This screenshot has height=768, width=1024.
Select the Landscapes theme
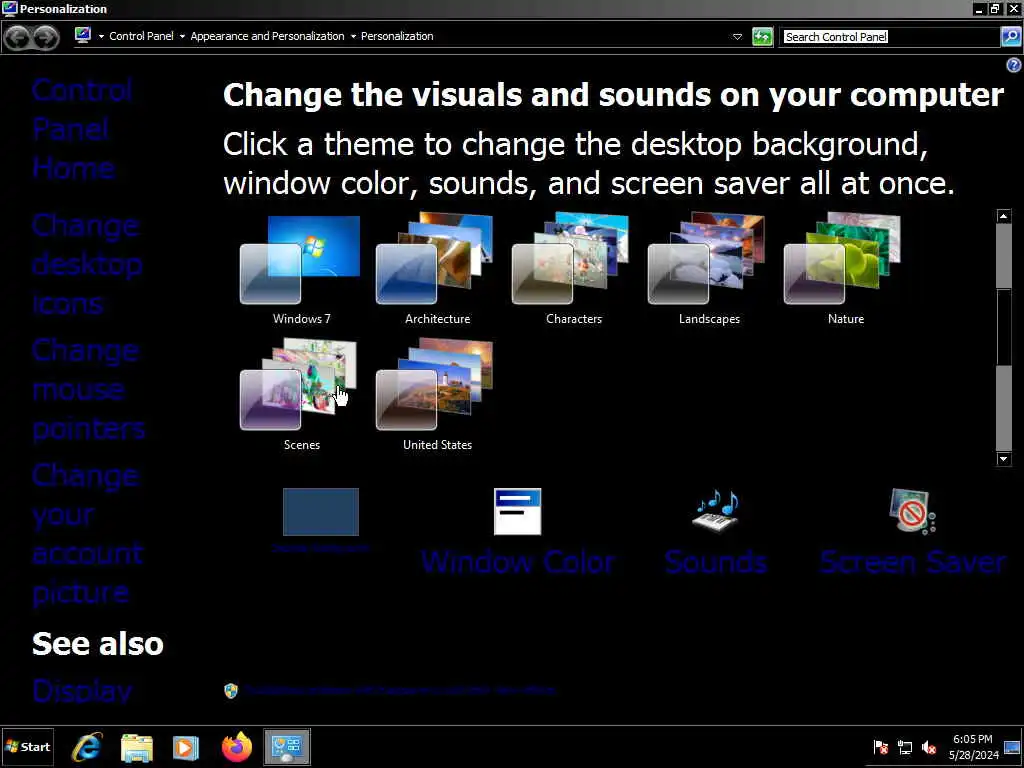click(709, 270)
